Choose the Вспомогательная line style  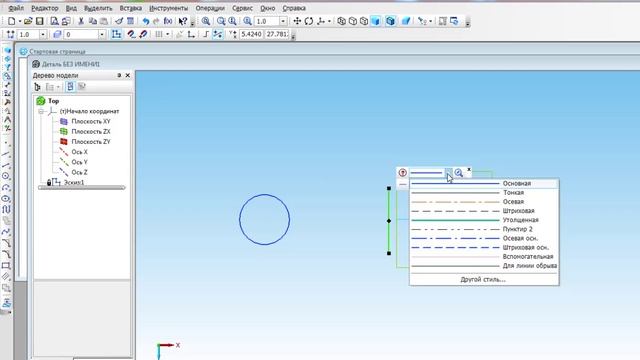pos(484,257)
